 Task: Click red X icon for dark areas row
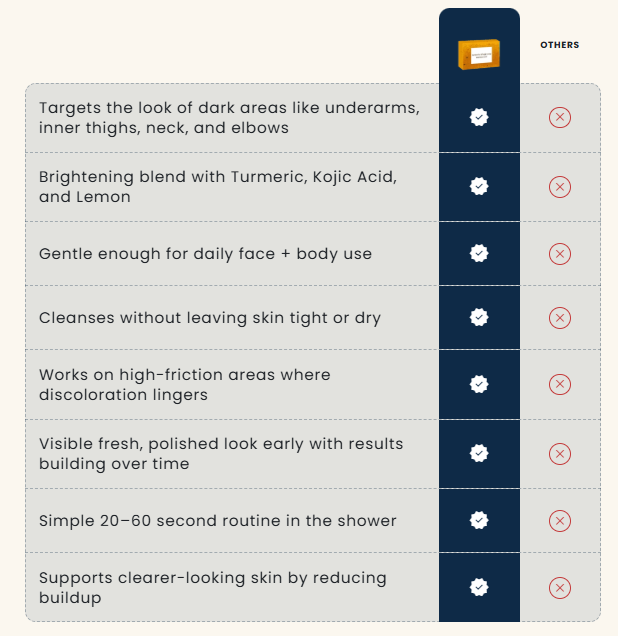tap(560, 118)
